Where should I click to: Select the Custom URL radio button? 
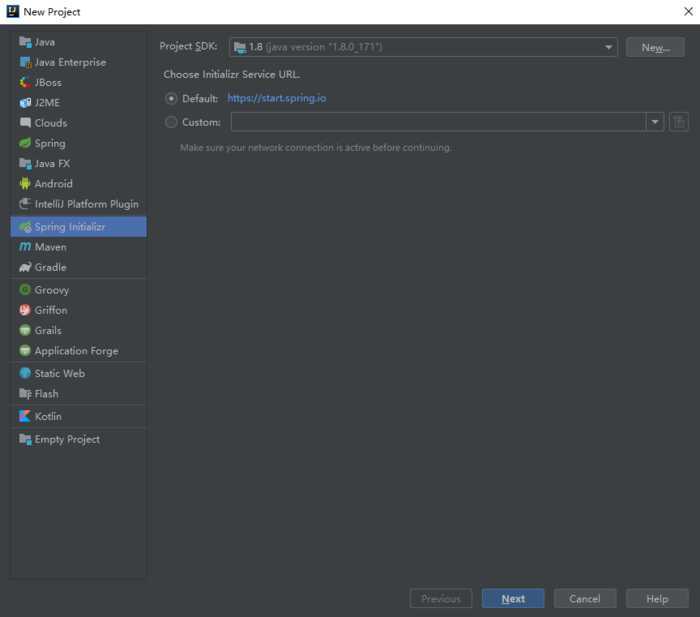pyautogui.click(x=171, y=122)
